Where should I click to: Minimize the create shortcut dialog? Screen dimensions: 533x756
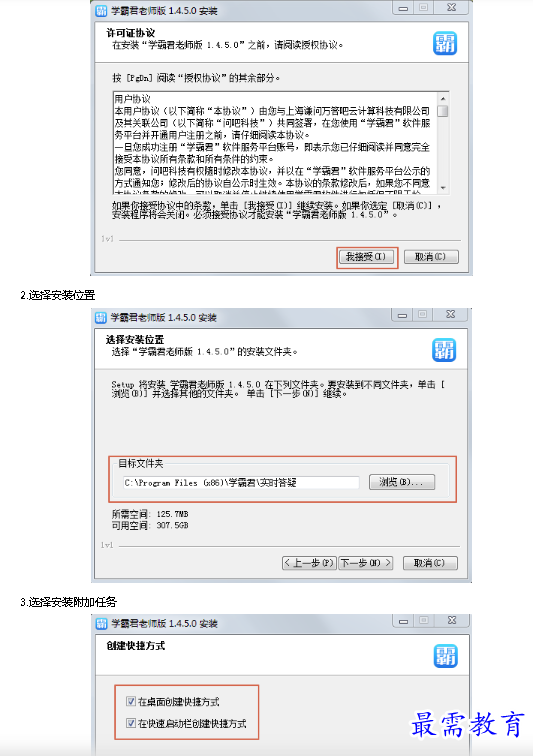404,621
